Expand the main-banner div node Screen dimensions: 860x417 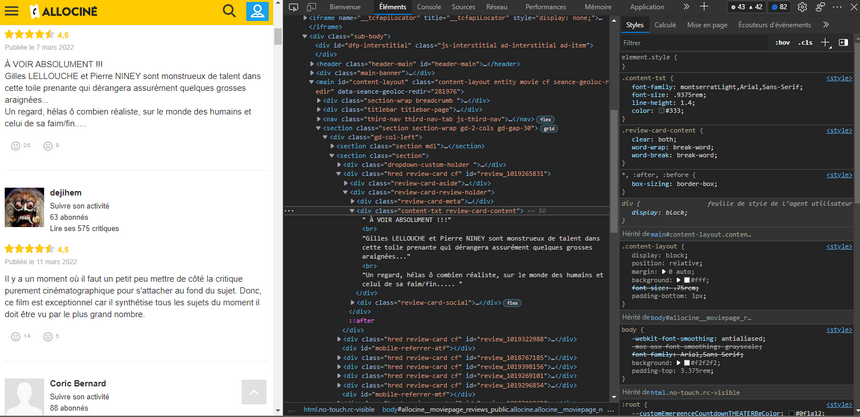tap(312, 73)
